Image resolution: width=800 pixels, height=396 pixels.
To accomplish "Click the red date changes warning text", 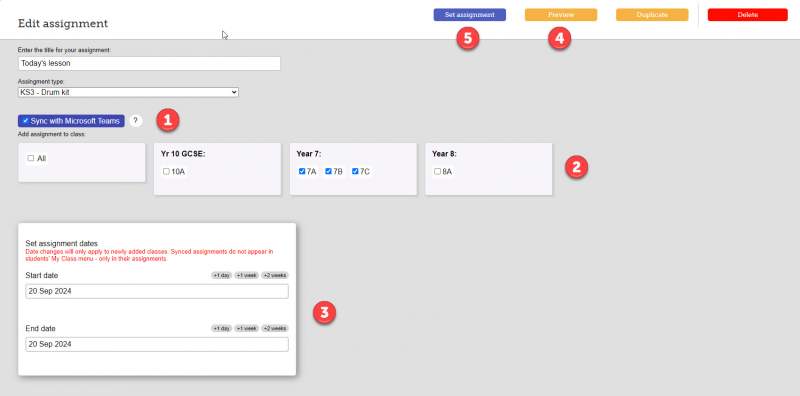I will (149, 255).
